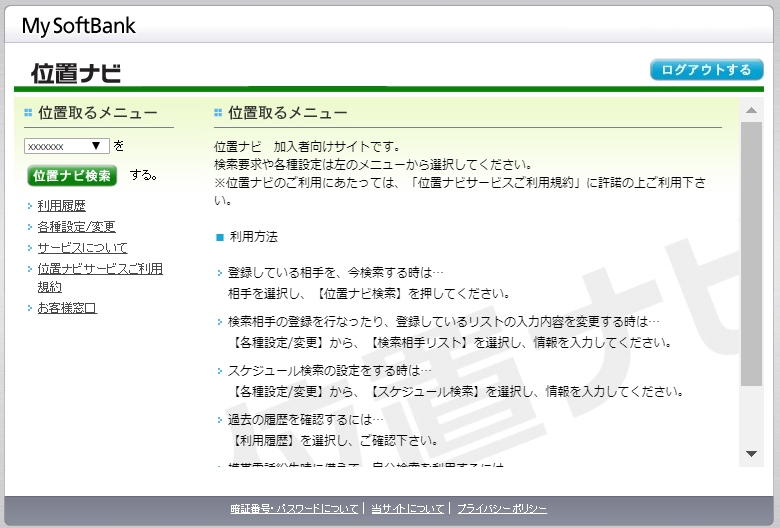
Task: Click the 利用方法 section heading
Action: 254,237
